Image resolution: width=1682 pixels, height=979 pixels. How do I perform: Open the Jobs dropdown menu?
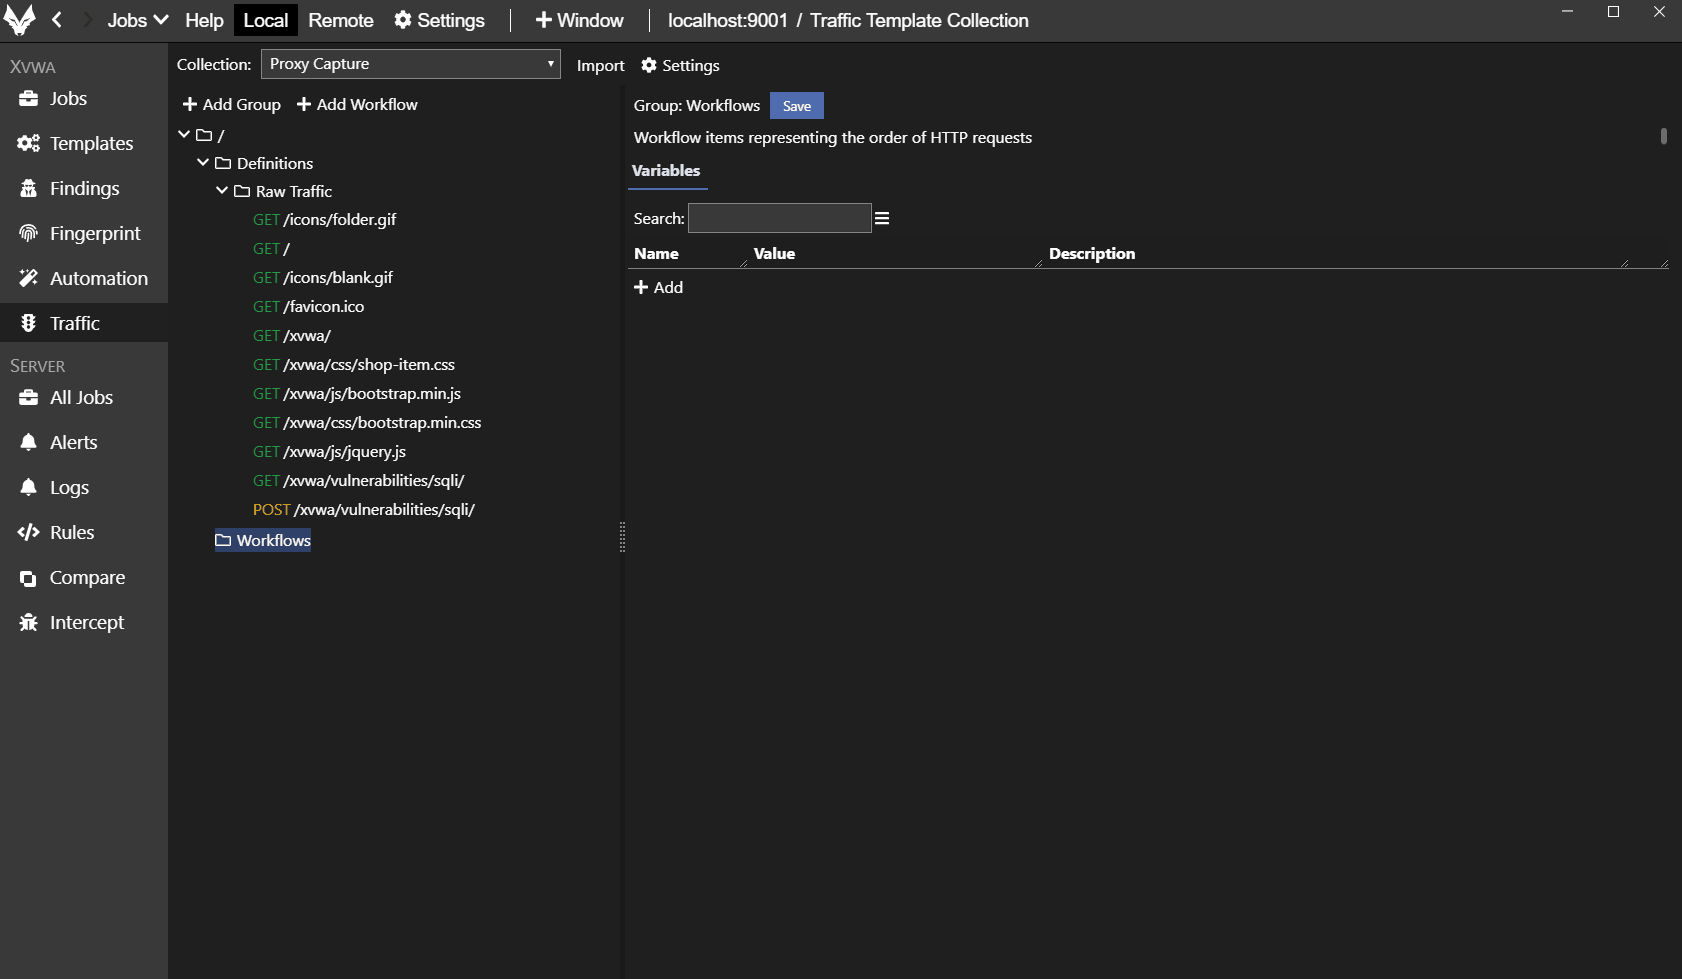pos(137,20)
